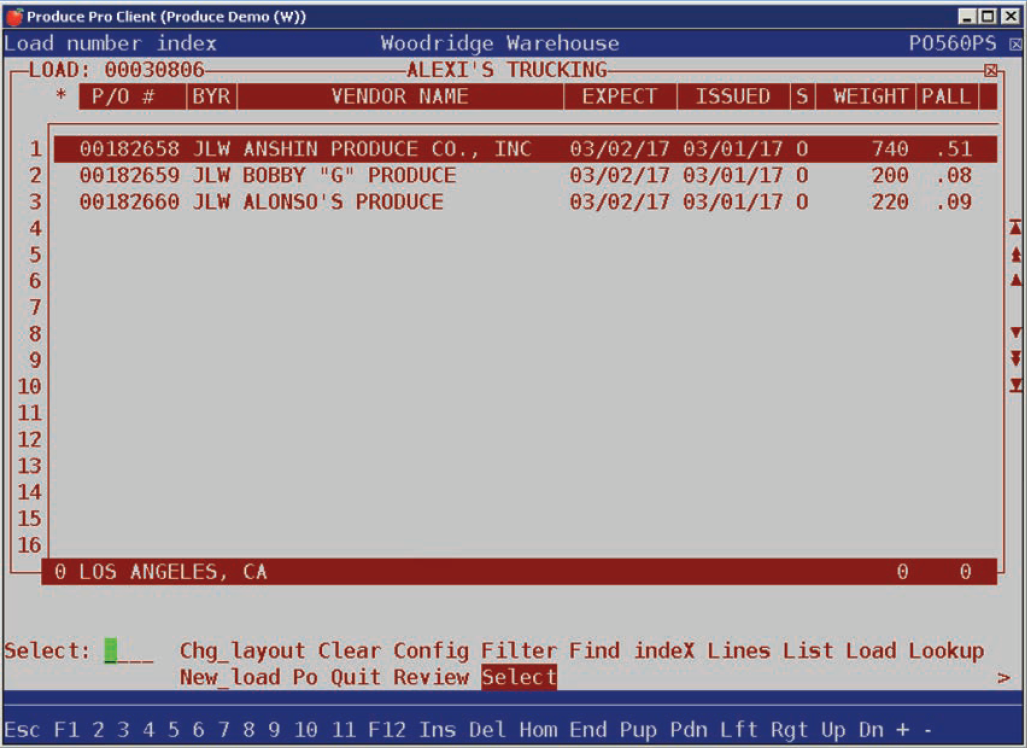Click the F12 key in function bar

(x=386, y=730)
